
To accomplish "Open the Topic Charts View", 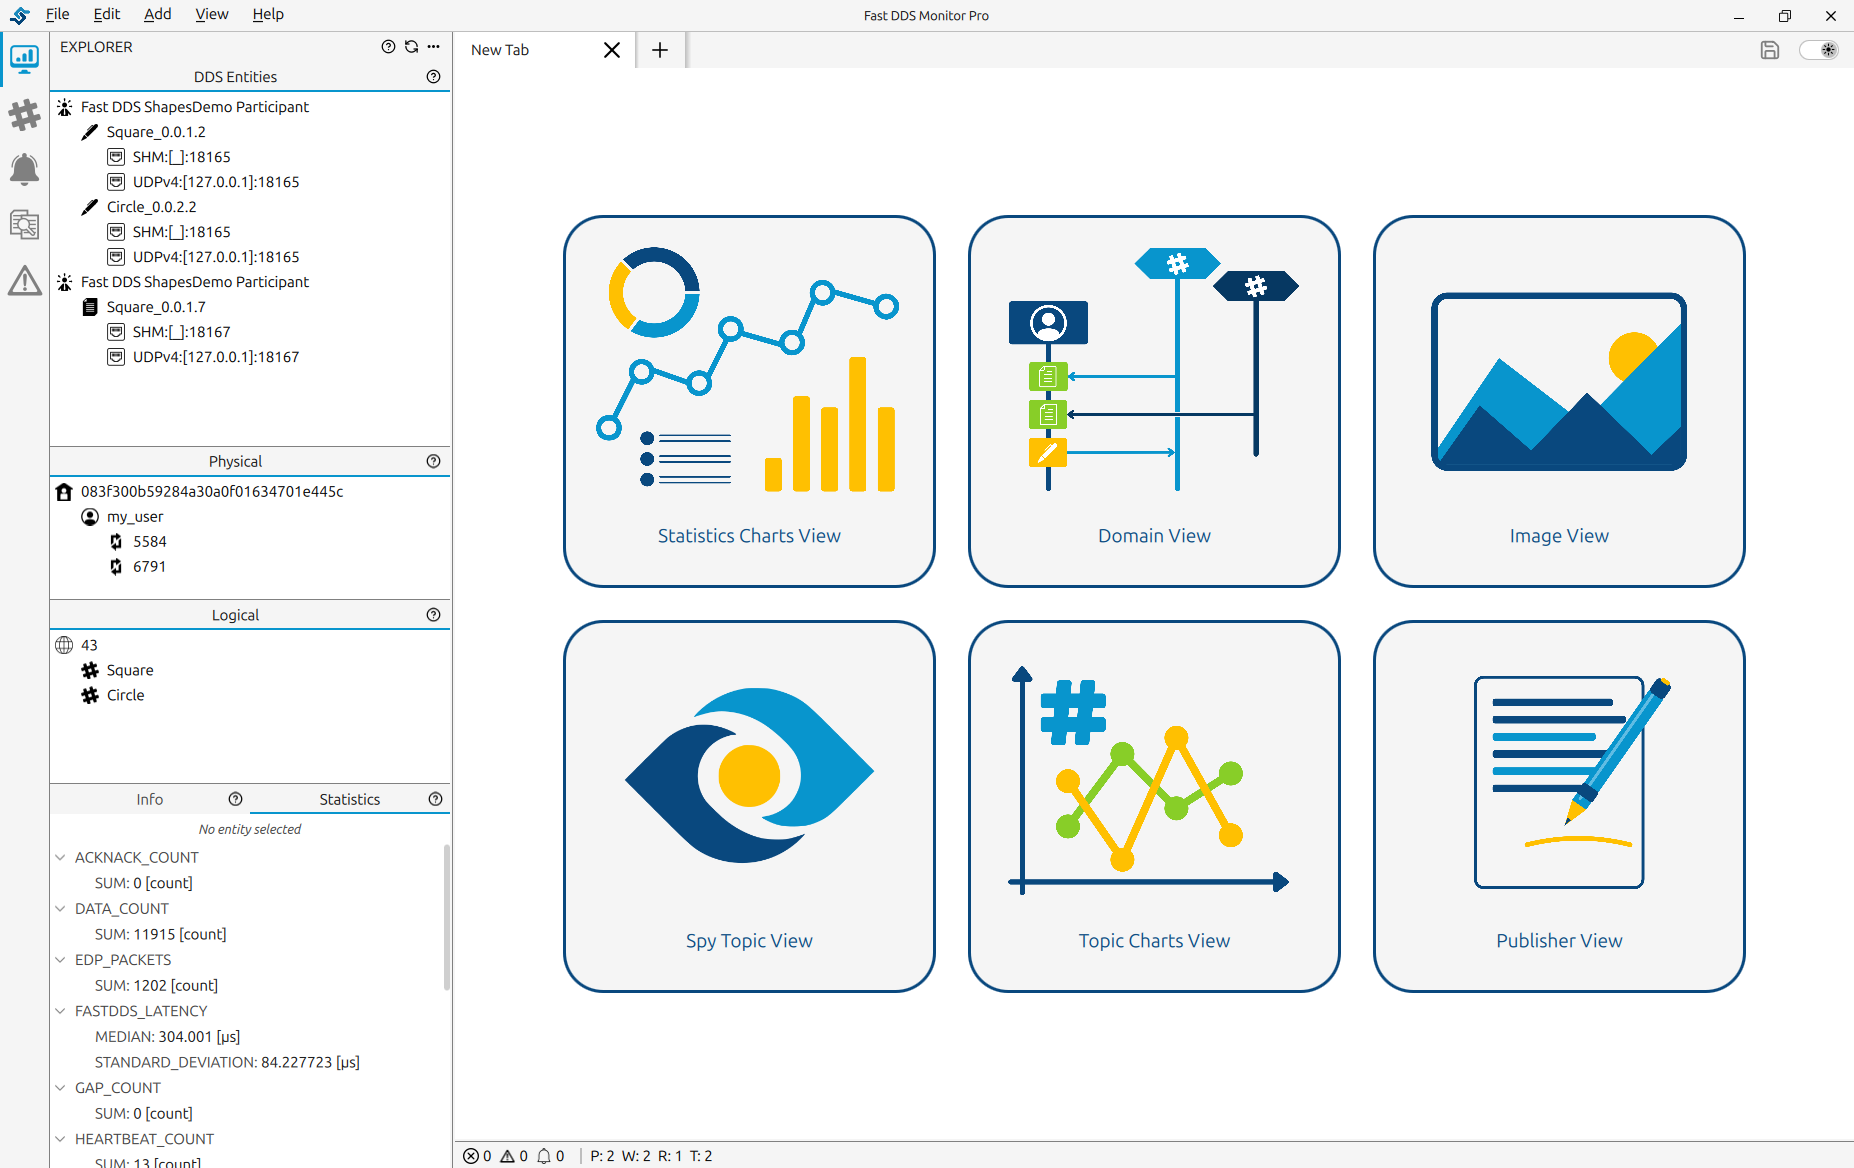I will point(1154,806).
